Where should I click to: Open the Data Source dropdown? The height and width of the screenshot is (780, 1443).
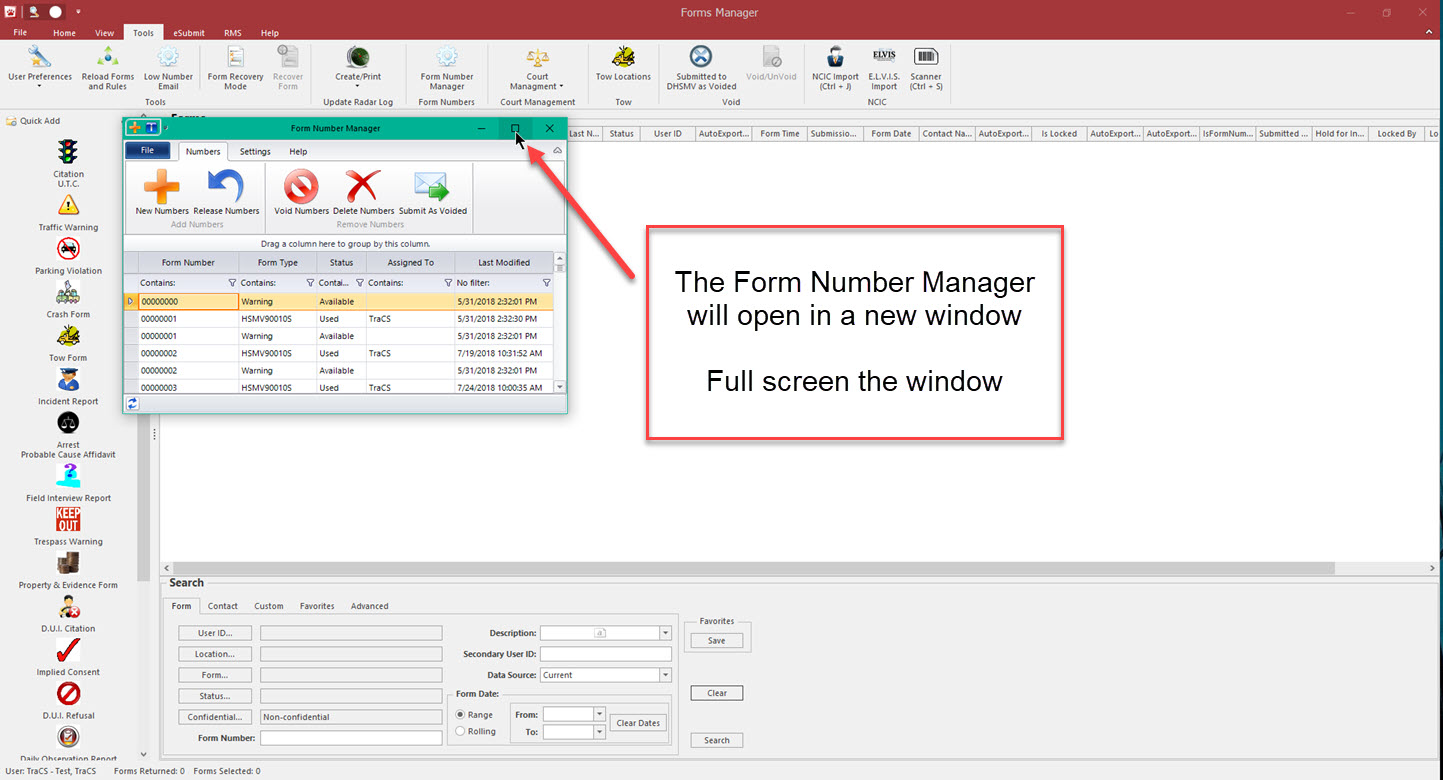[665, 675]
